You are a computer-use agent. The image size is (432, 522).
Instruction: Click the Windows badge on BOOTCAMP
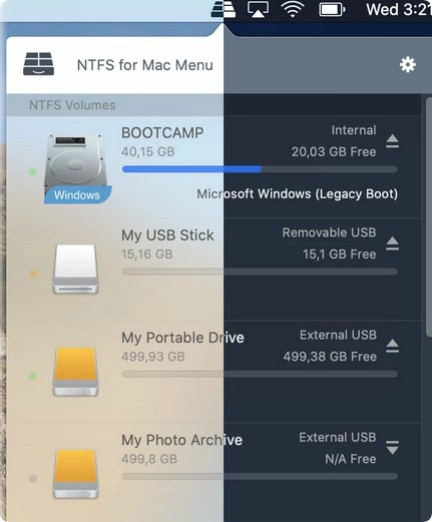pos(77,195)
